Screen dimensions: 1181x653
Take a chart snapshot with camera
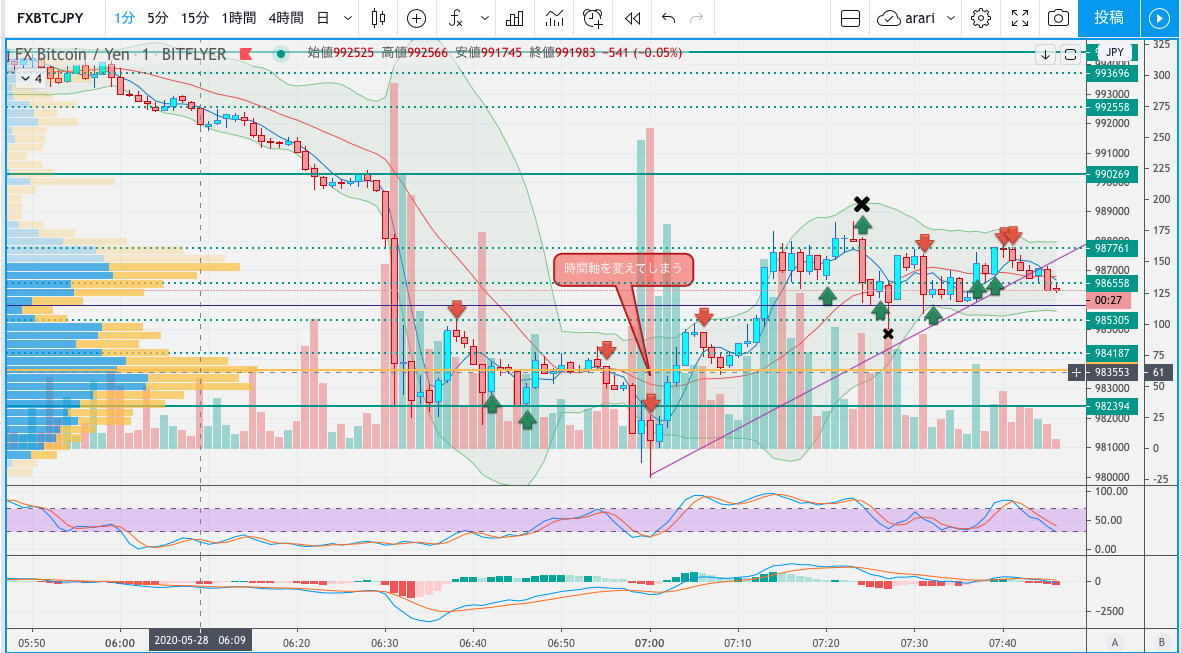(1057, 18)
